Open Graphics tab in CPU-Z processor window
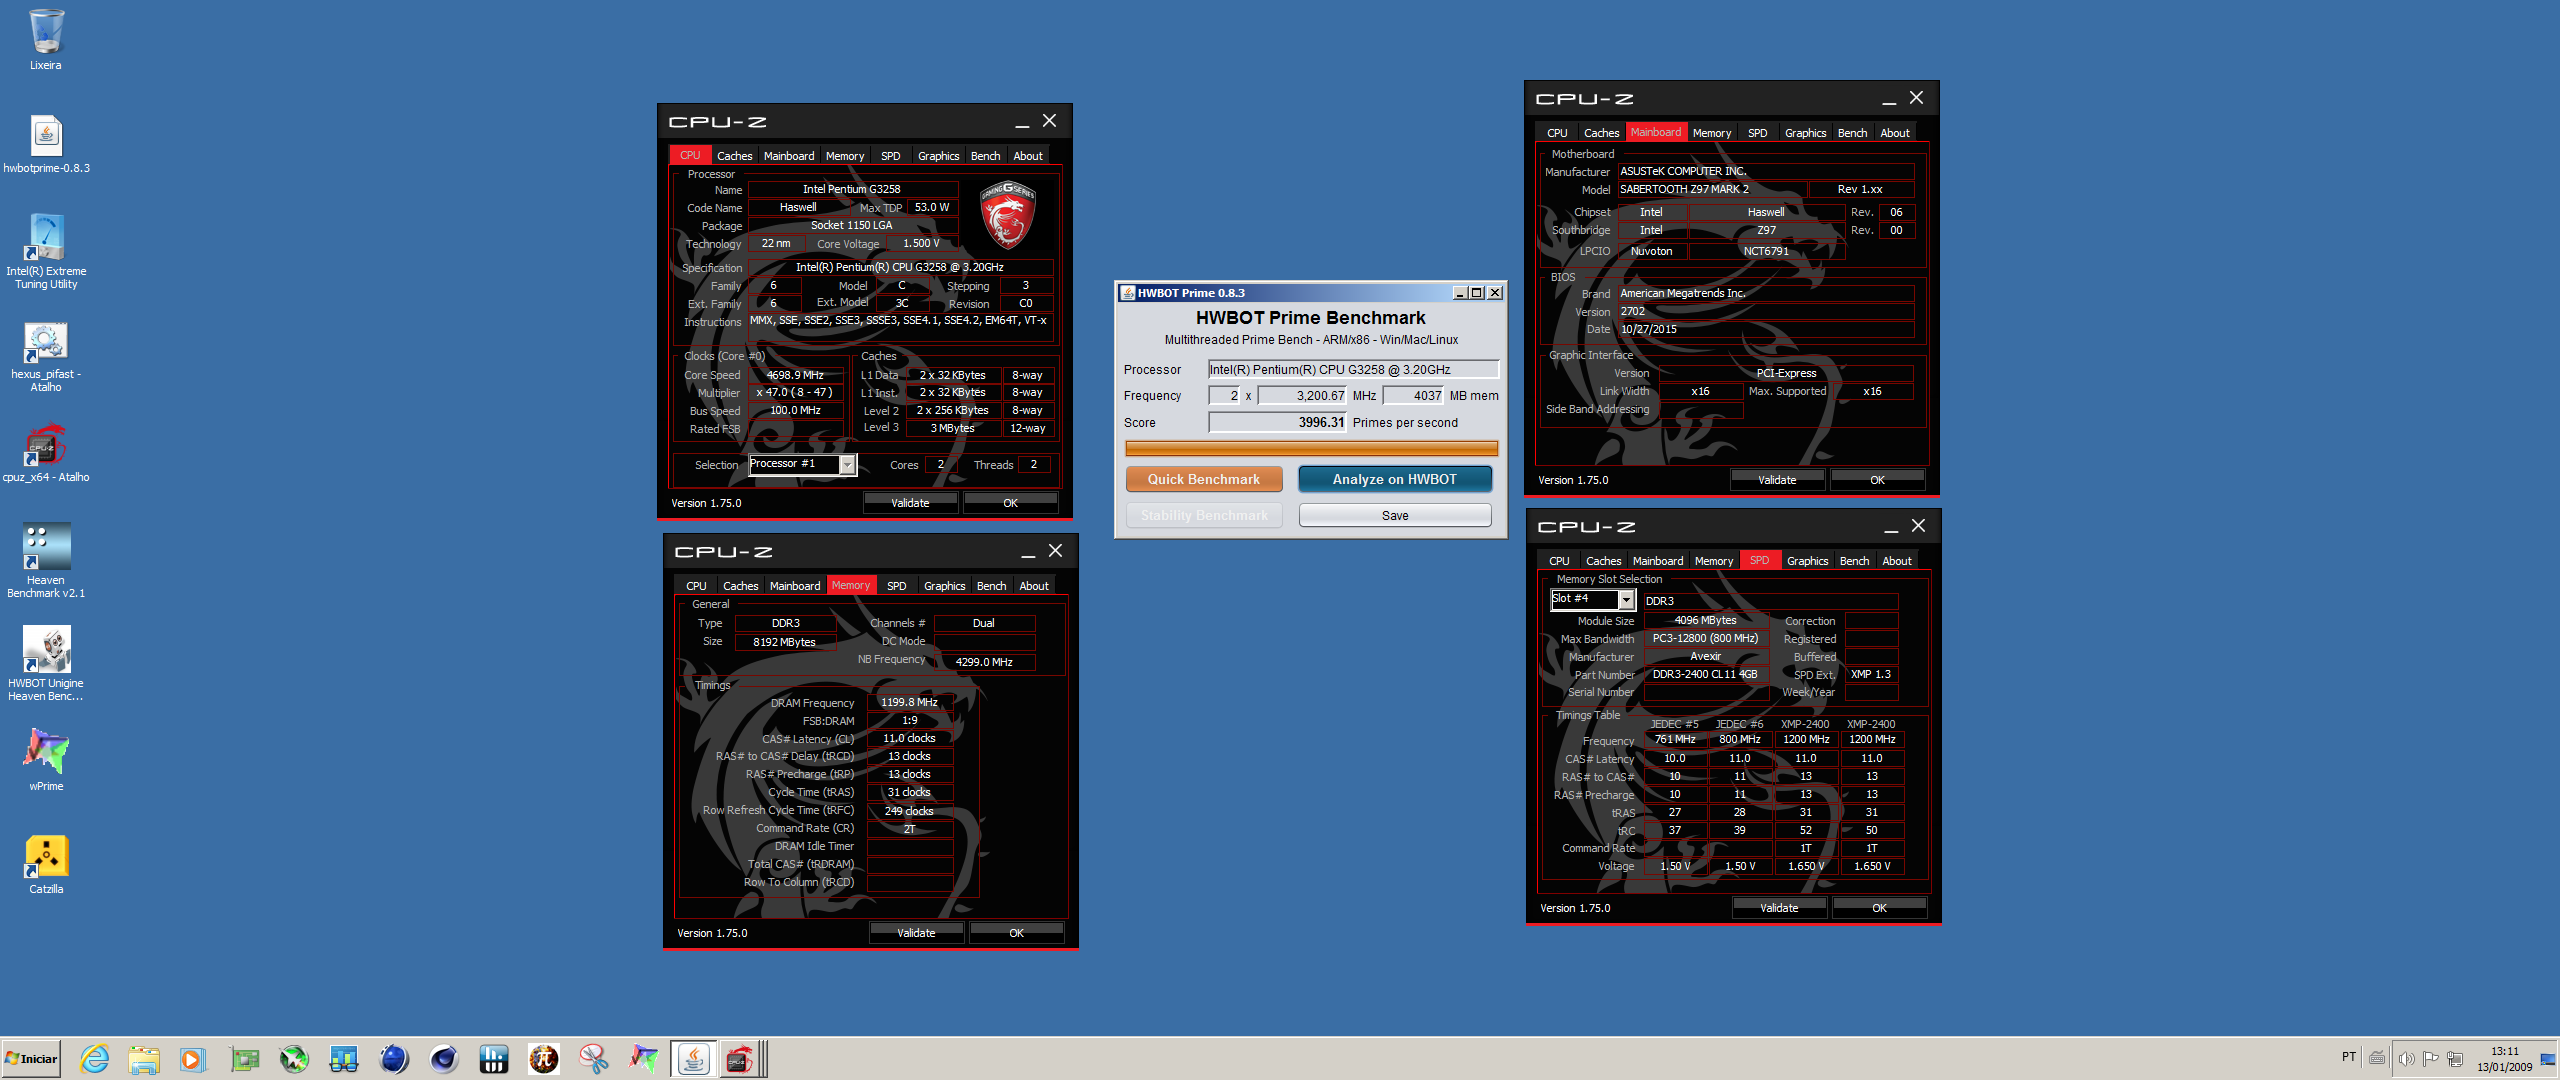 pyautogui.click(x=938, y=156)
